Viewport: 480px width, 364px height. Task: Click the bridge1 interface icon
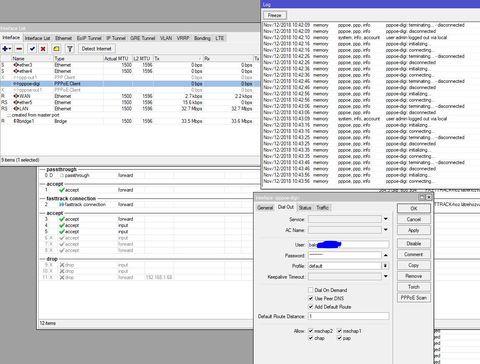pyautogui.click(x=15, y=121)
